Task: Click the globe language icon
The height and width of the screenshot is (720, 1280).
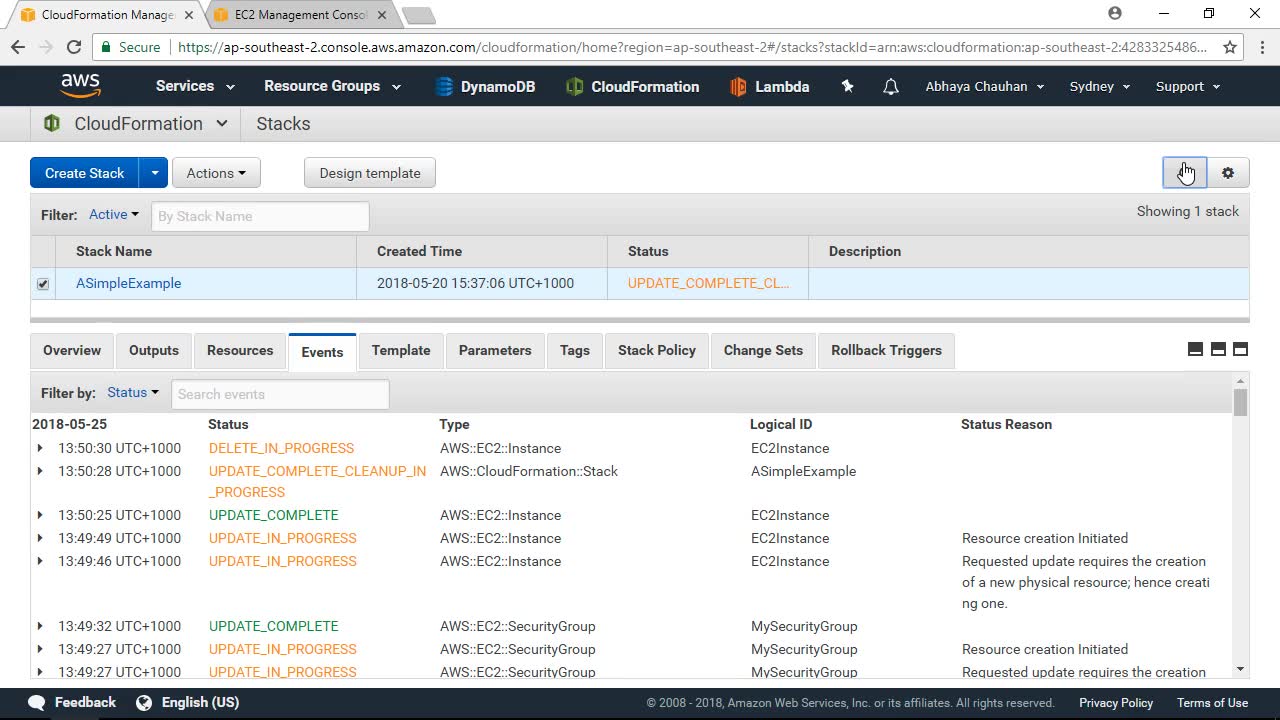Action: click(144, 703)
